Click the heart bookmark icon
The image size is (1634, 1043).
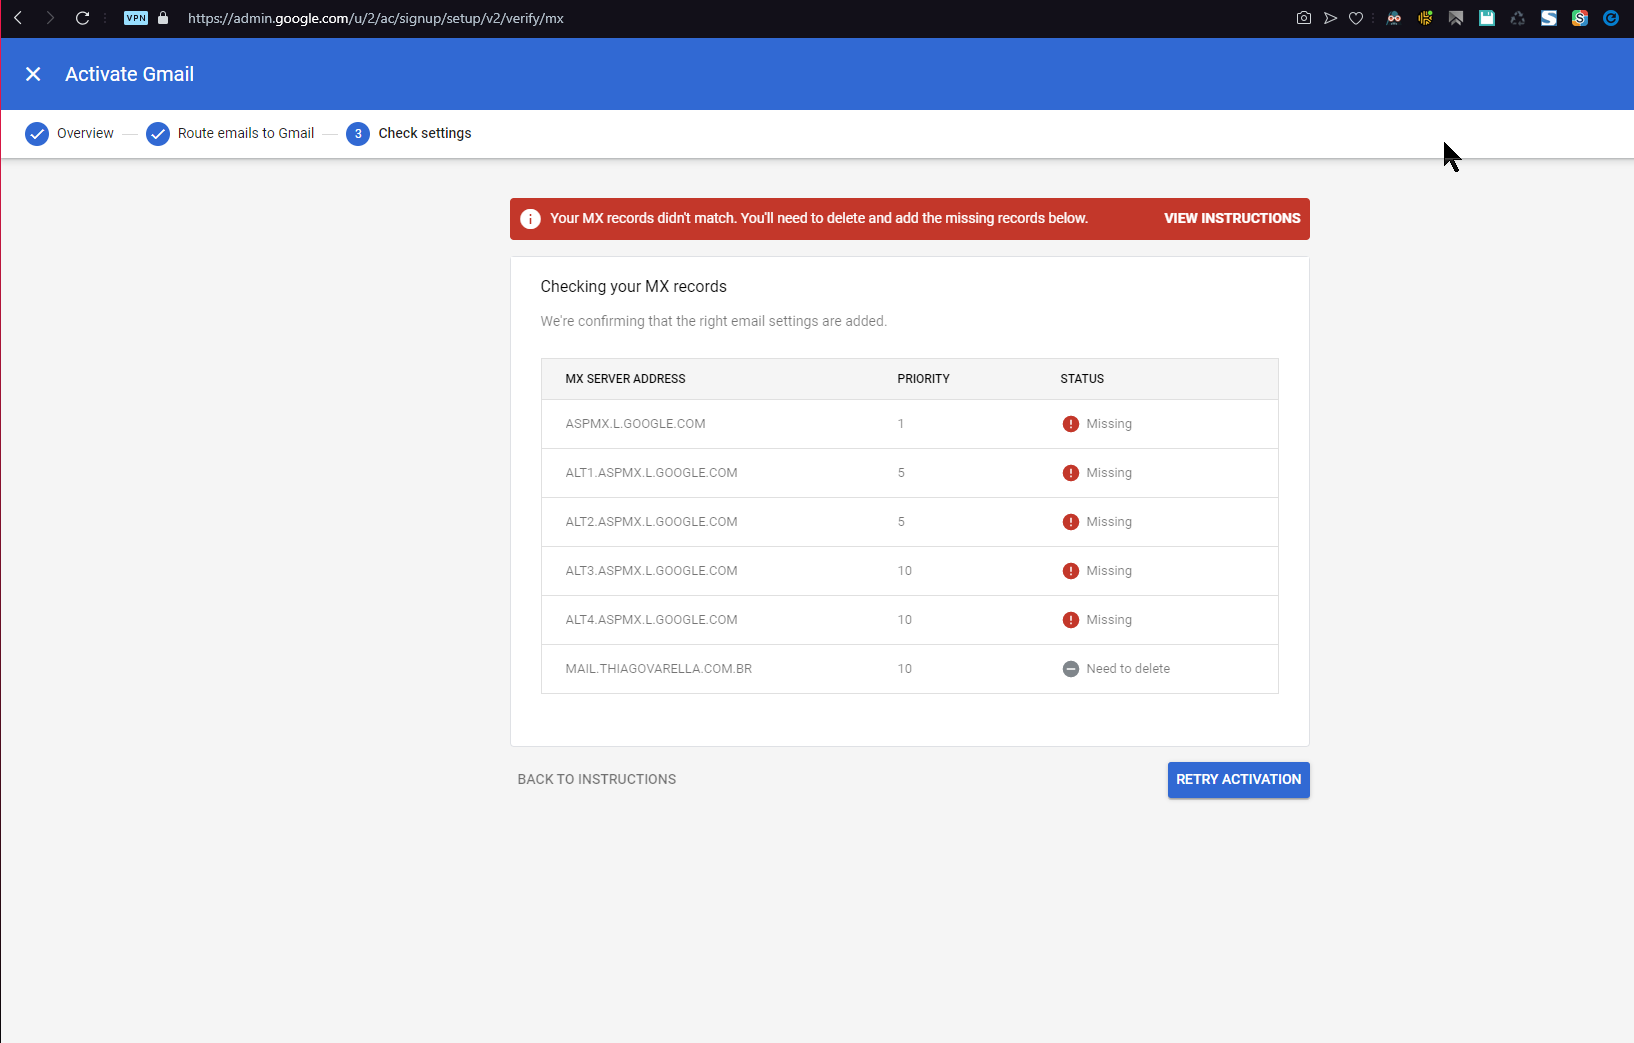(1356, 18)
